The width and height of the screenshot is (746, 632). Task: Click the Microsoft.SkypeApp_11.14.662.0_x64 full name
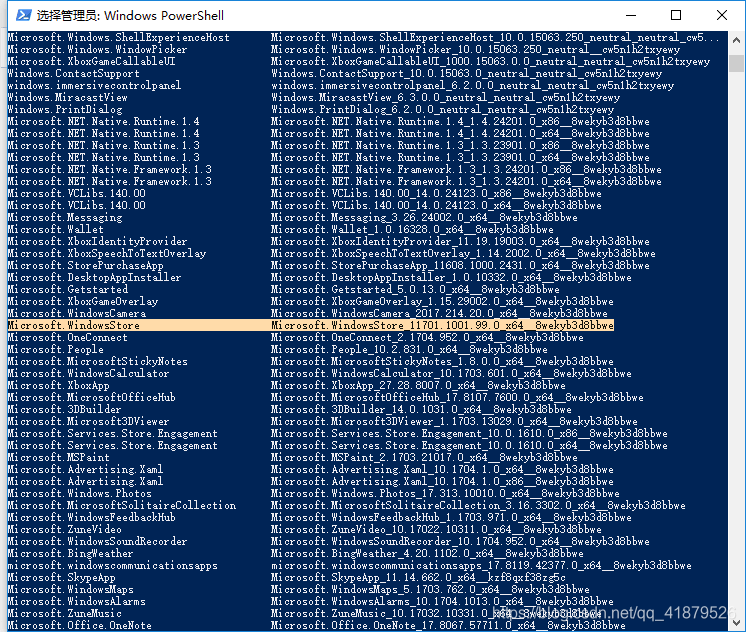[x=418, y=577]
